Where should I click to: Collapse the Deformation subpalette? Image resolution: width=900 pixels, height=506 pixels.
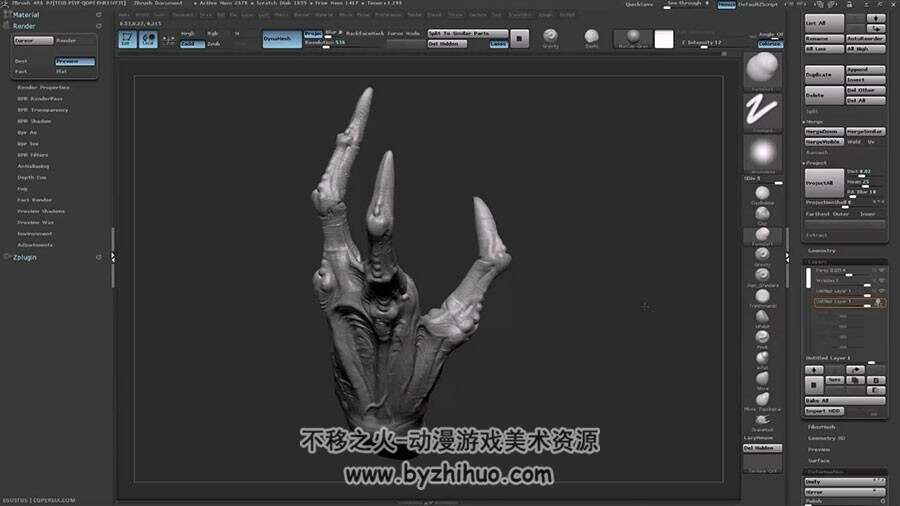point(826,472)
